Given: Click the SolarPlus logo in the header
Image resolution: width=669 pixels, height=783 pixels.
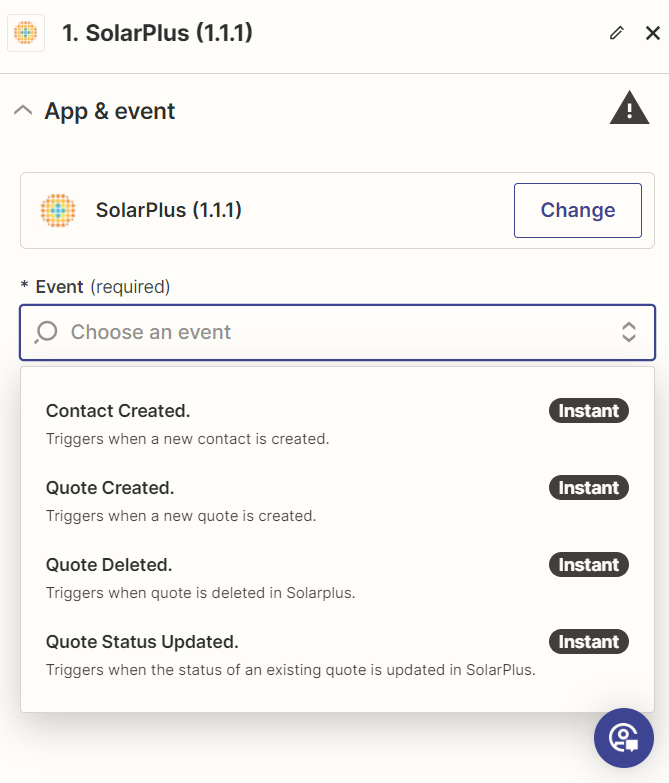Looking at the screenshot, I should (x=26, y=33).
